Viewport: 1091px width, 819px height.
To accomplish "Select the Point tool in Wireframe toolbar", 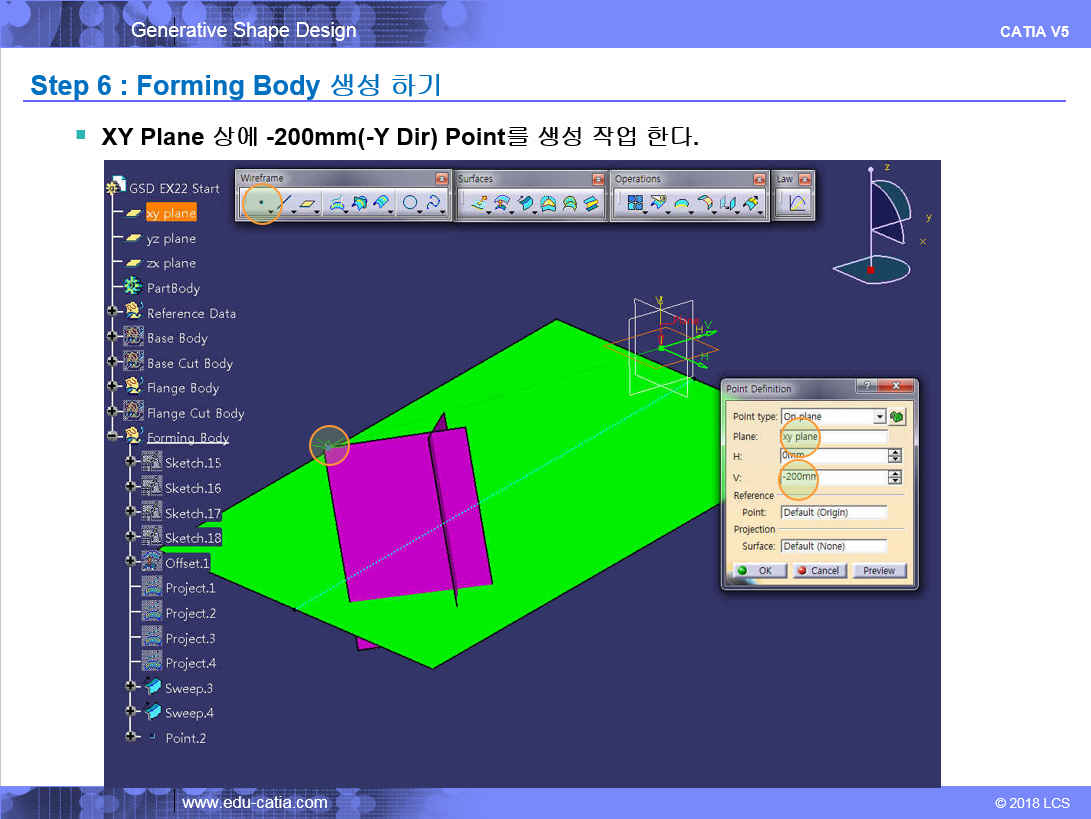I will point(261,203).
